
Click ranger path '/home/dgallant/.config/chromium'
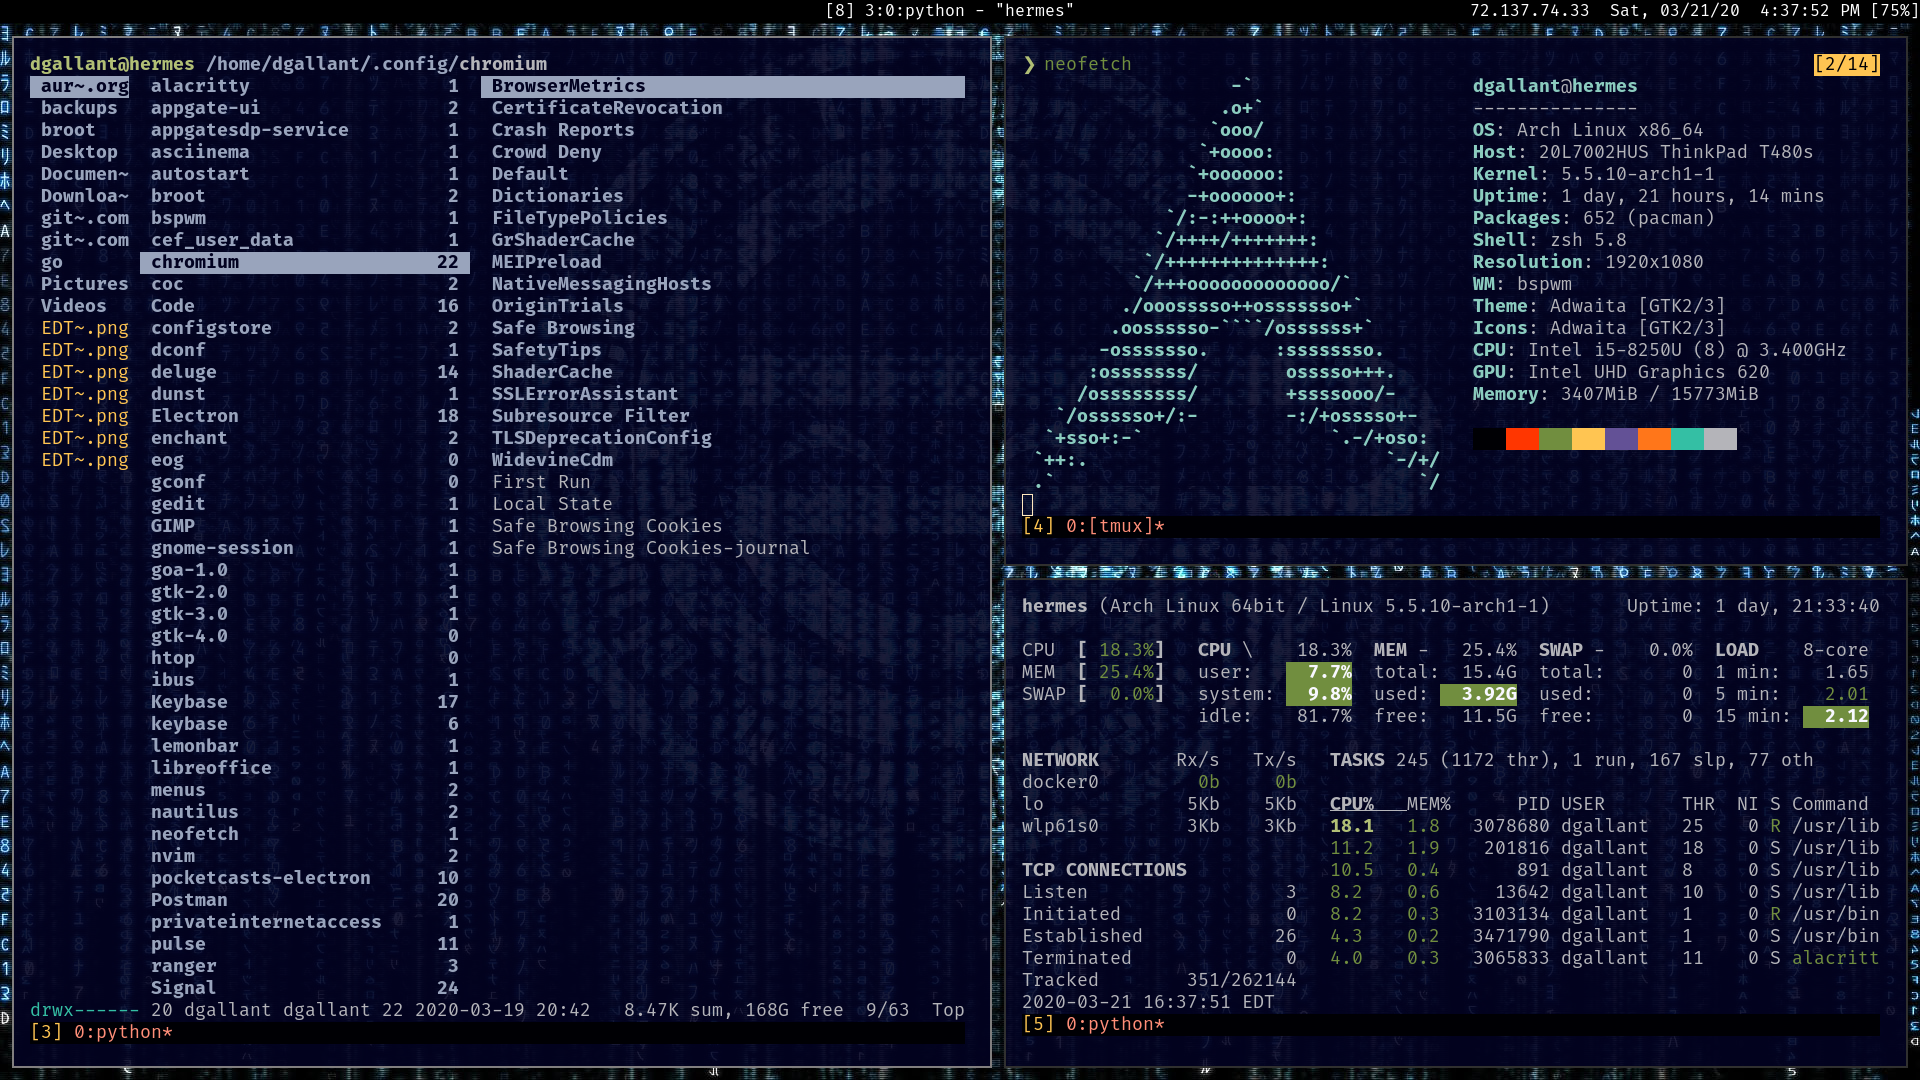(376, 65)
